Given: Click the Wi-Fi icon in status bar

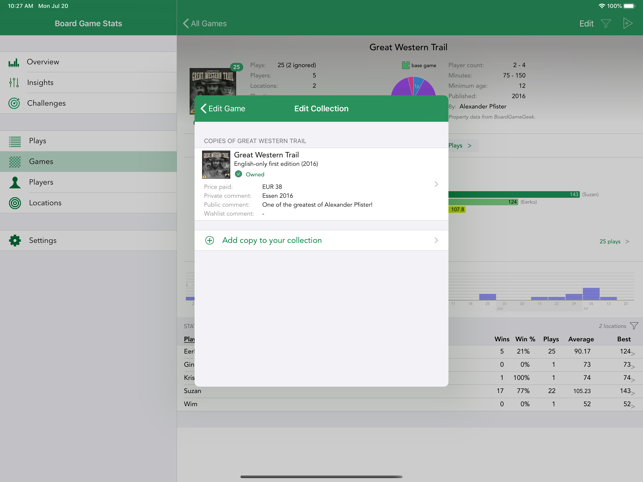Looking at the screenshot, I should tap(602, 6).
